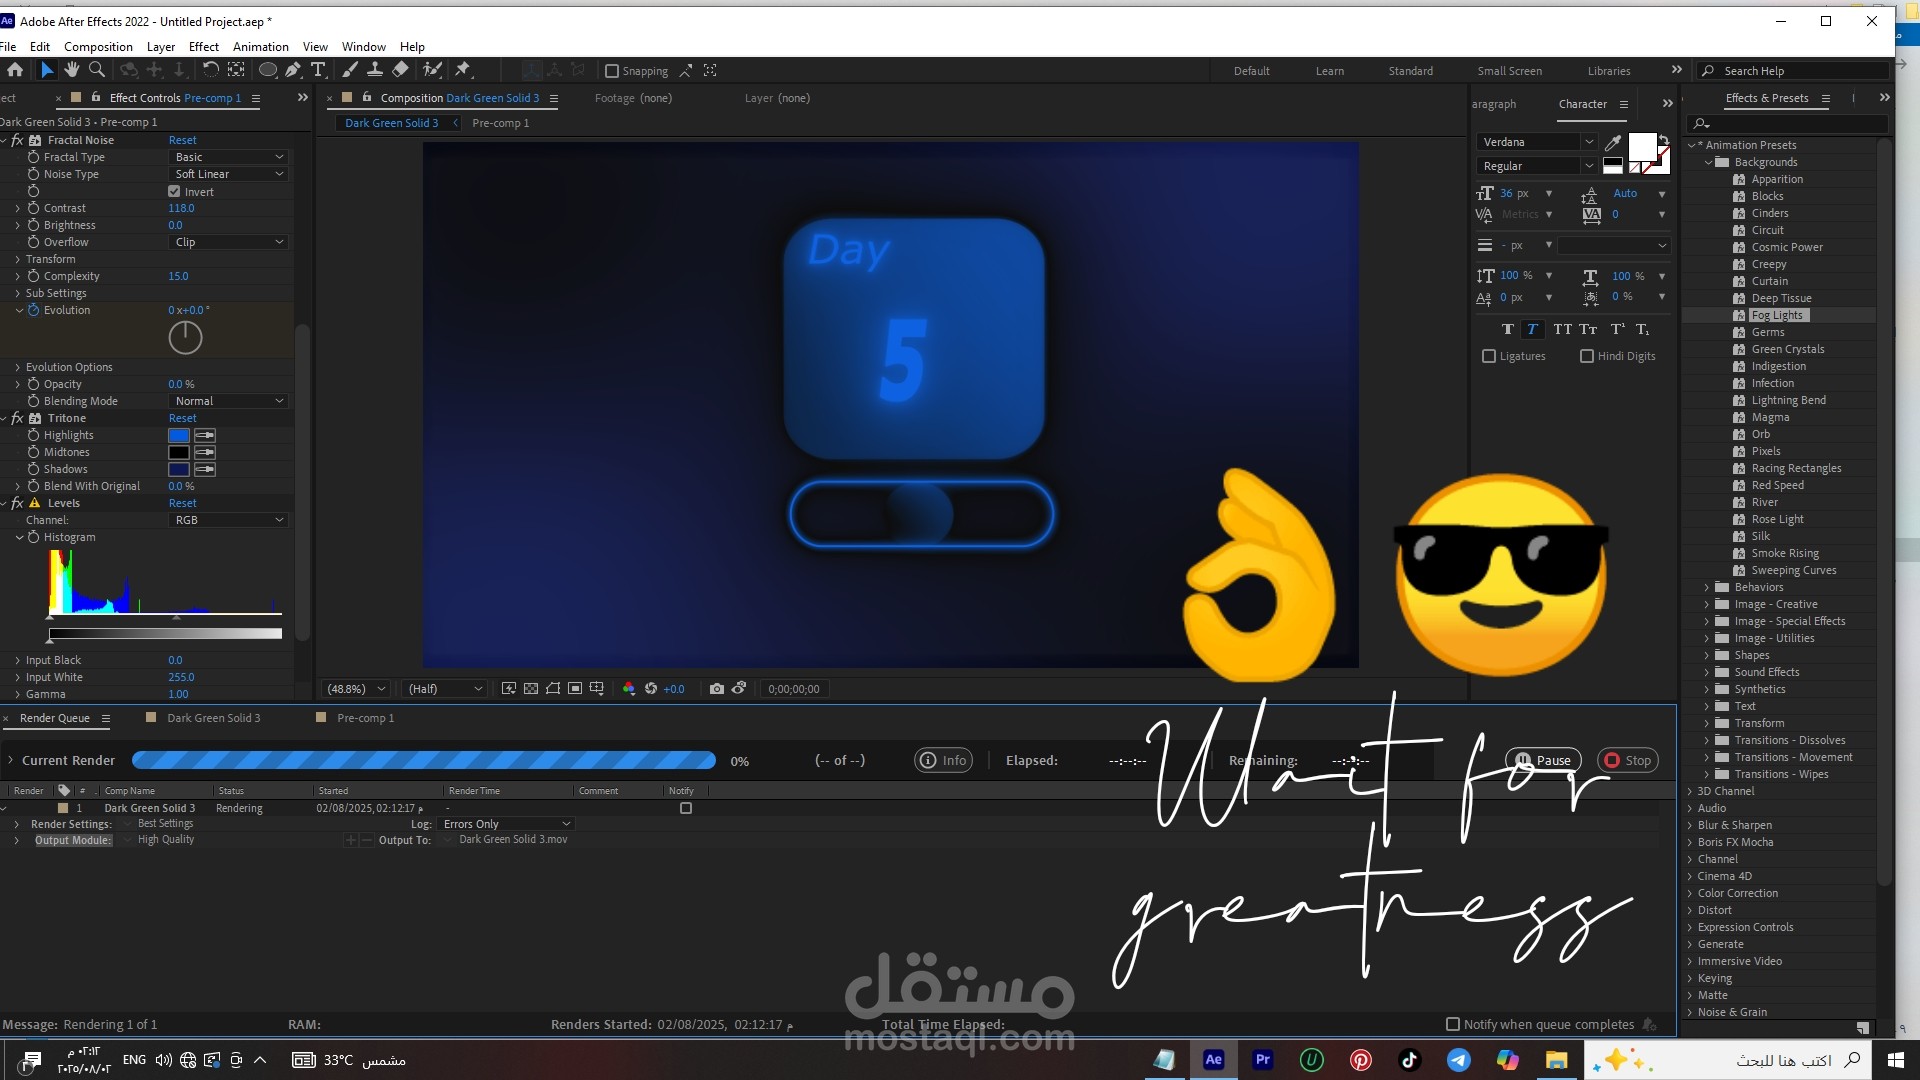The image size is (1920, 1080).
Task: Enable the Hindi Digits checkbox
Action: click(x=1587, y=356)
